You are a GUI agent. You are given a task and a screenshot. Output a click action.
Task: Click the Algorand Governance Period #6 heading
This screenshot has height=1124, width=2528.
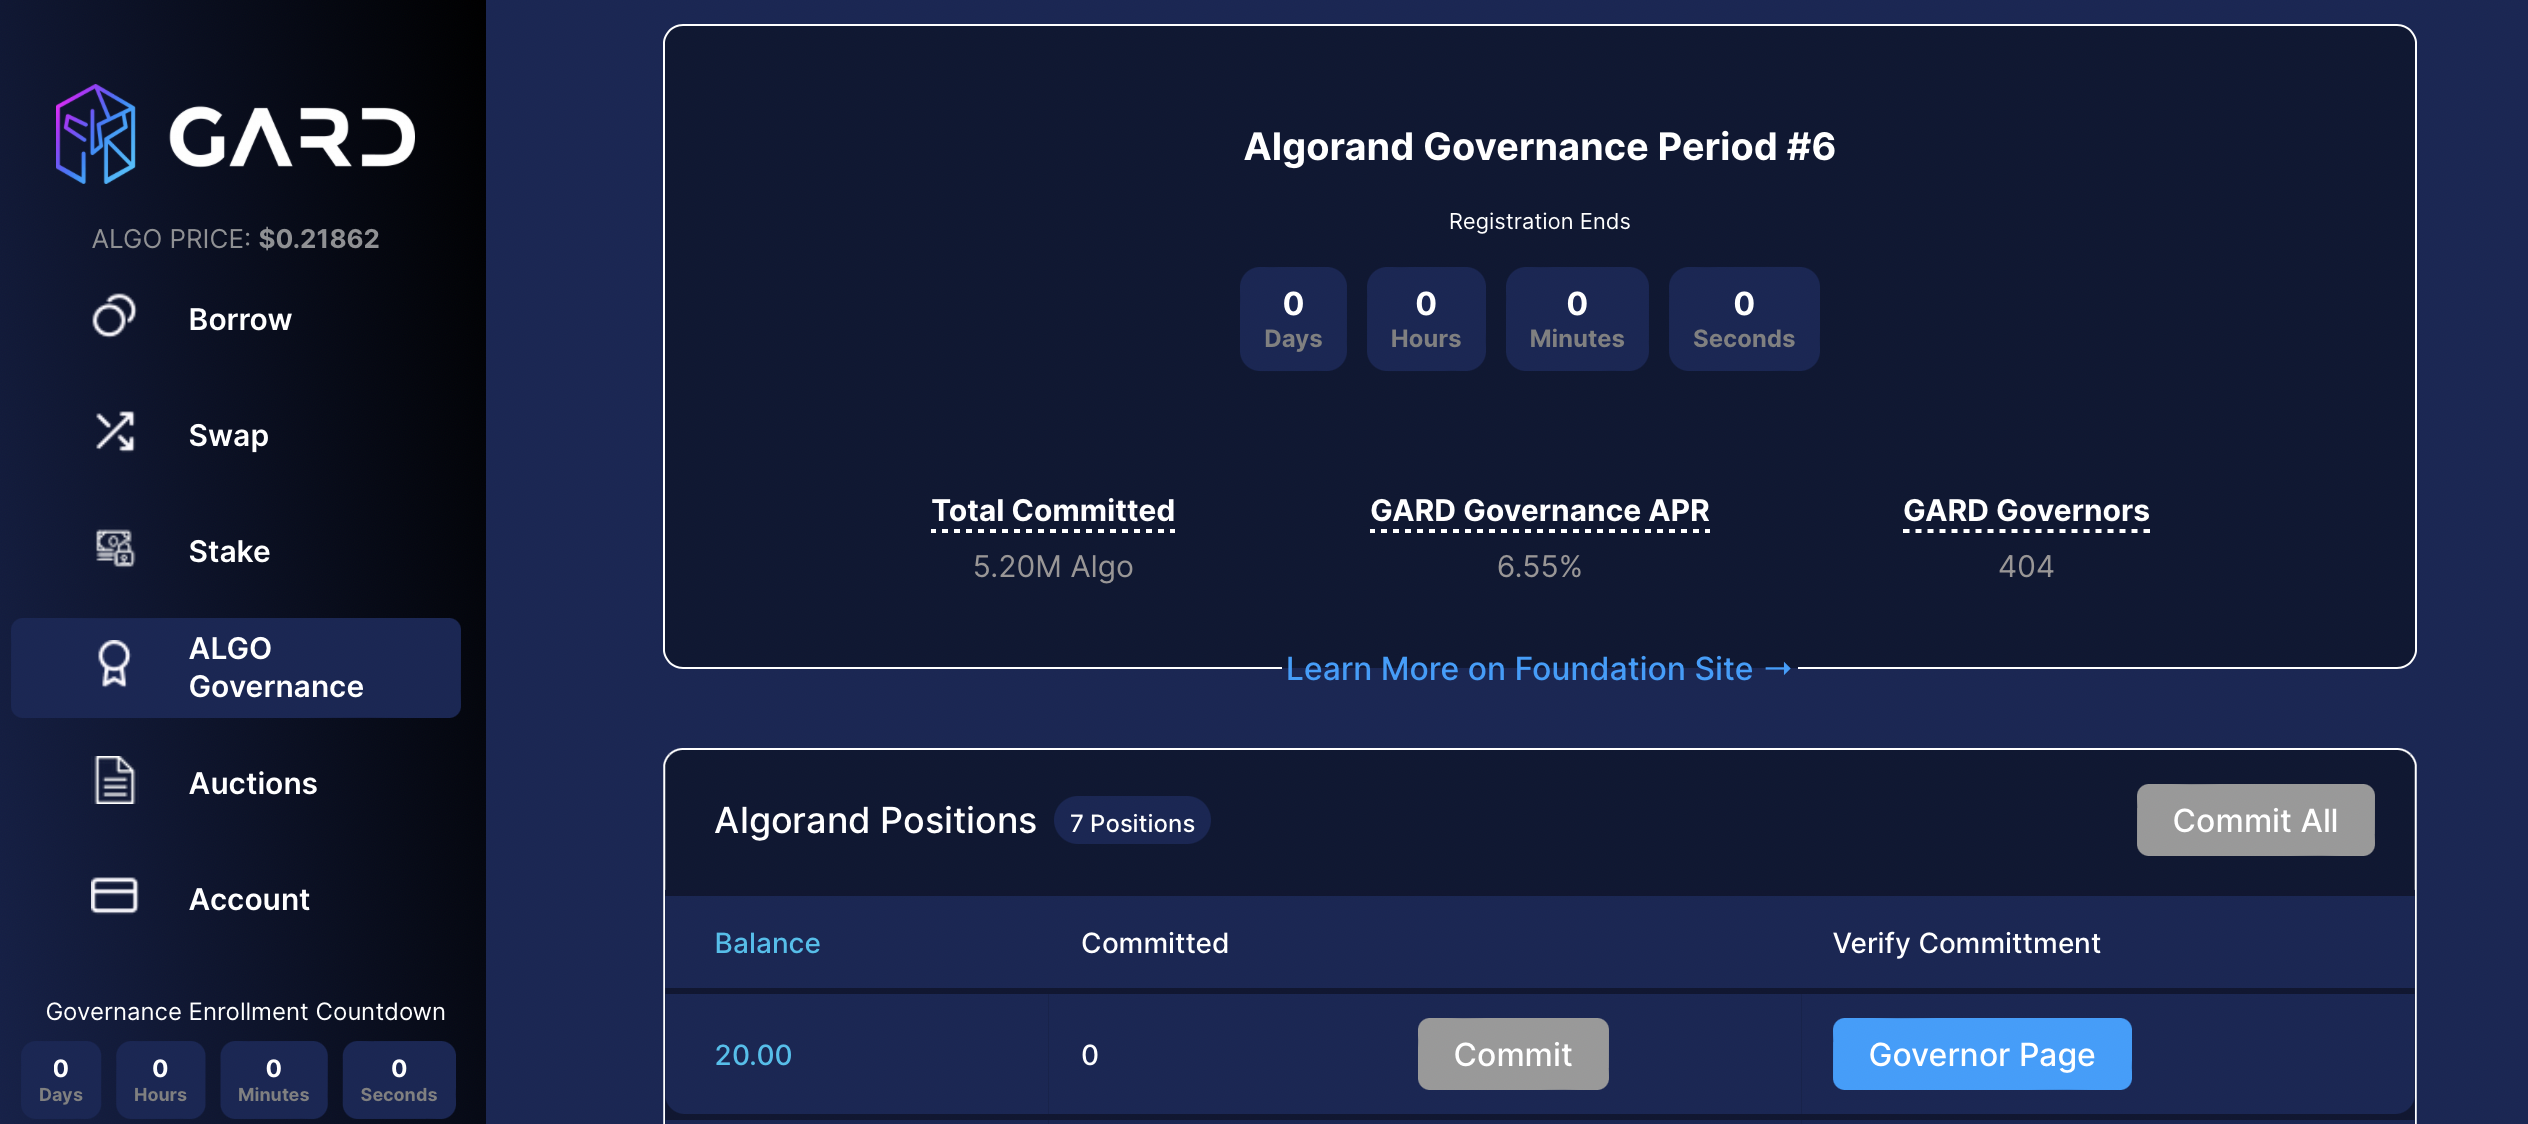pos(1539,147)
